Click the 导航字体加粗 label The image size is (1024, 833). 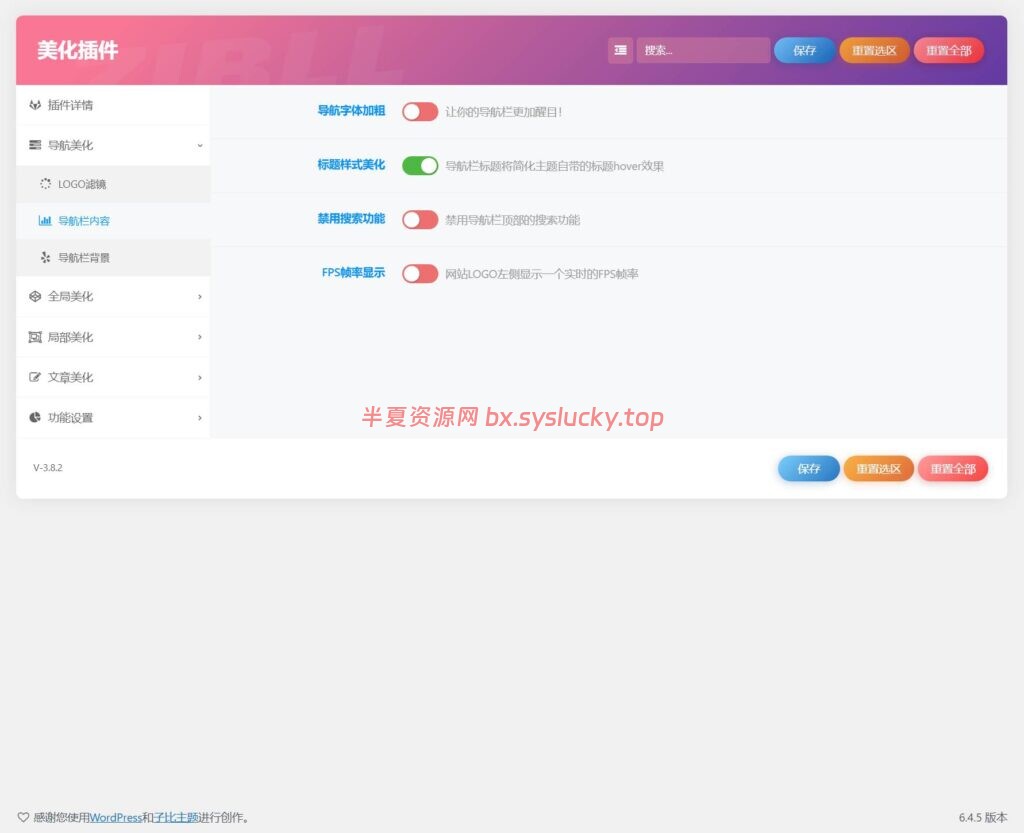351,111
